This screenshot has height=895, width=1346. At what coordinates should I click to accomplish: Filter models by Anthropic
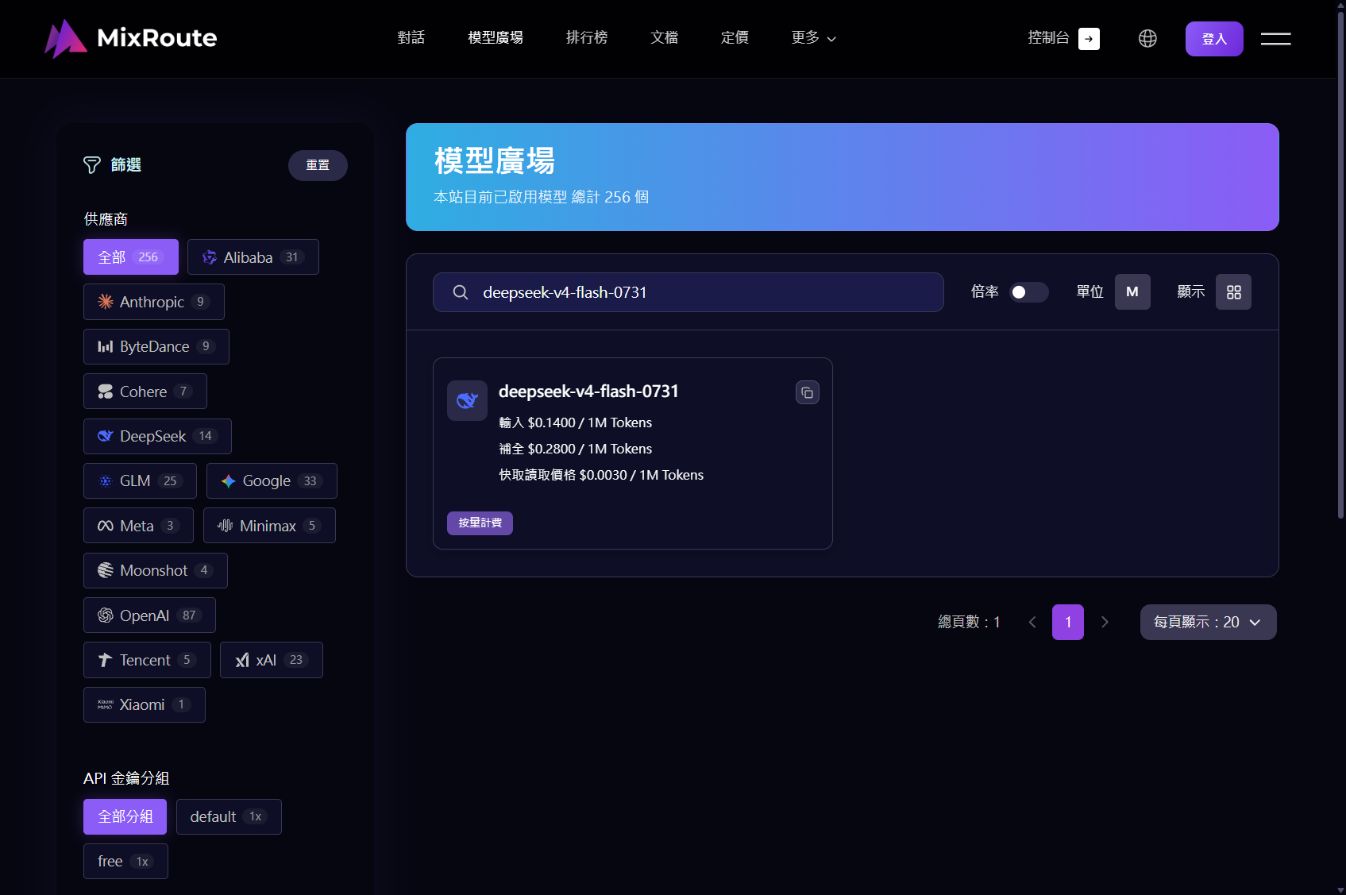(x=154, y=302)
